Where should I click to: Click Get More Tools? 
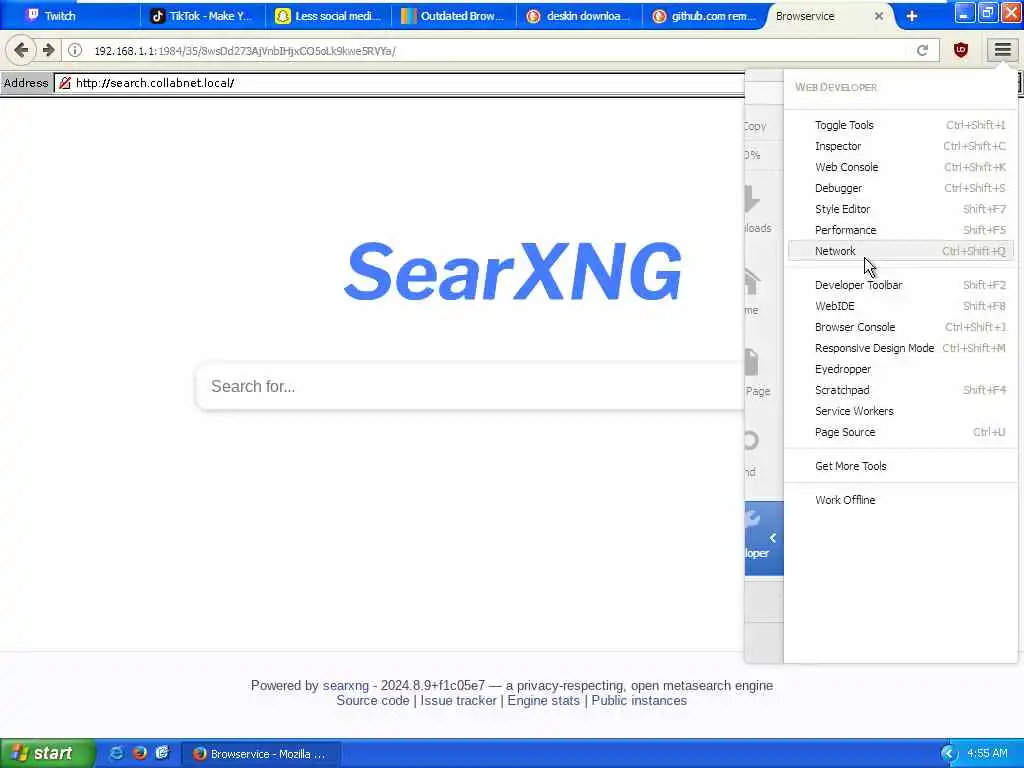(901, 466)
